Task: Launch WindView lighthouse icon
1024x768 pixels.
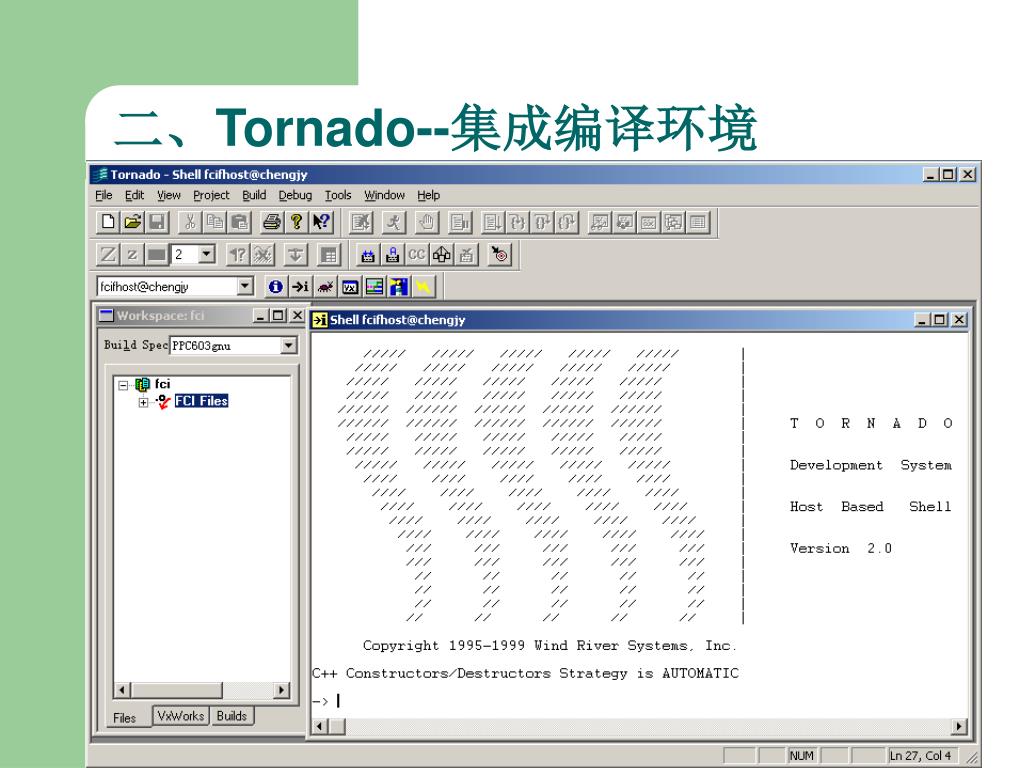Action: [399, 286]
